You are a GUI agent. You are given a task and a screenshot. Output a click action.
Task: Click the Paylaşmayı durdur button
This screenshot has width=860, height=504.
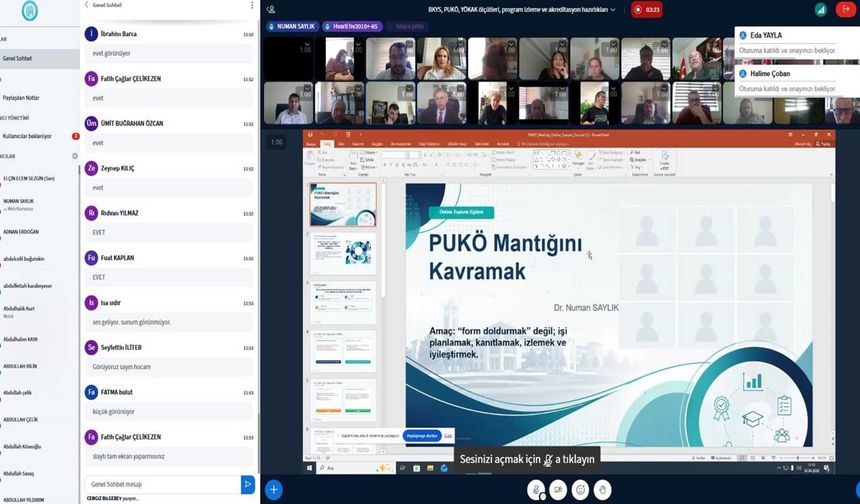point(422,436)
